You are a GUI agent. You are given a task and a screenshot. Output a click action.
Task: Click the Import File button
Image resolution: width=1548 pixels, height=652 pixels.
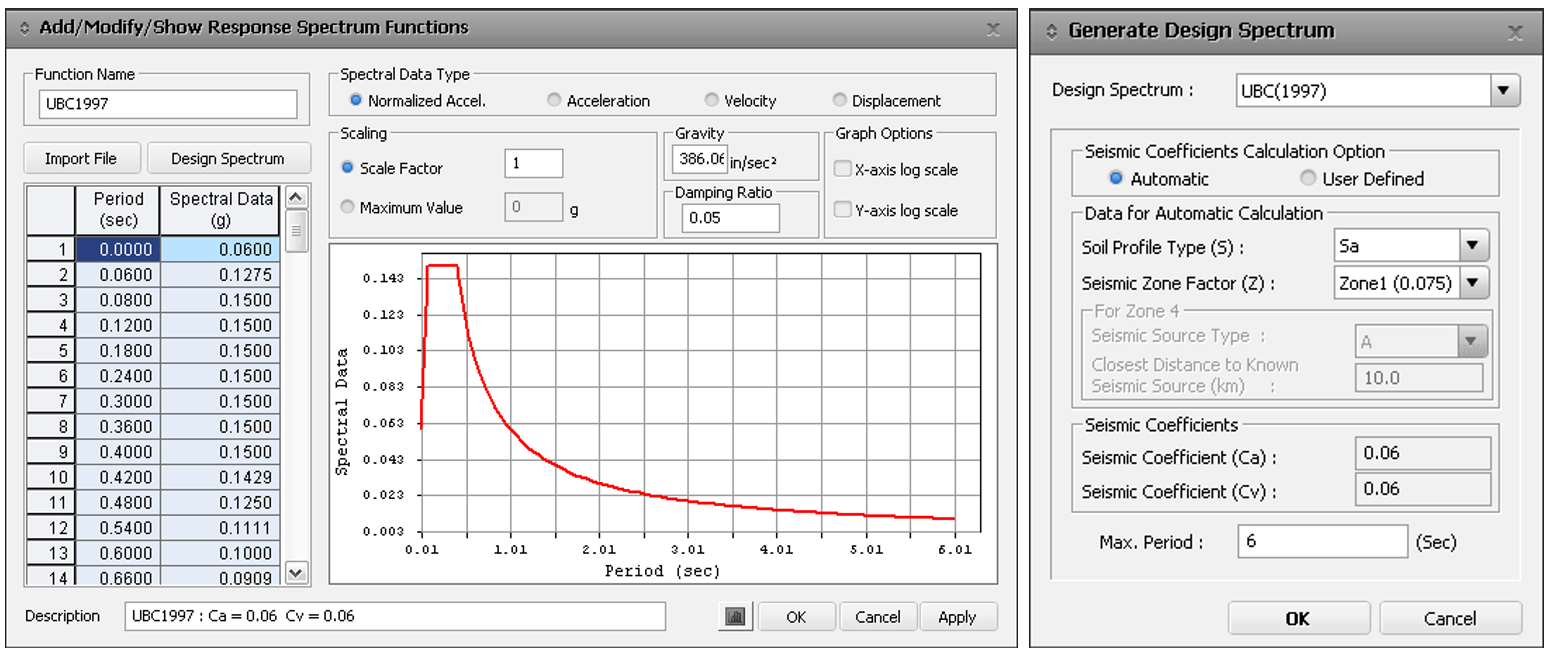tap(80, 158)
